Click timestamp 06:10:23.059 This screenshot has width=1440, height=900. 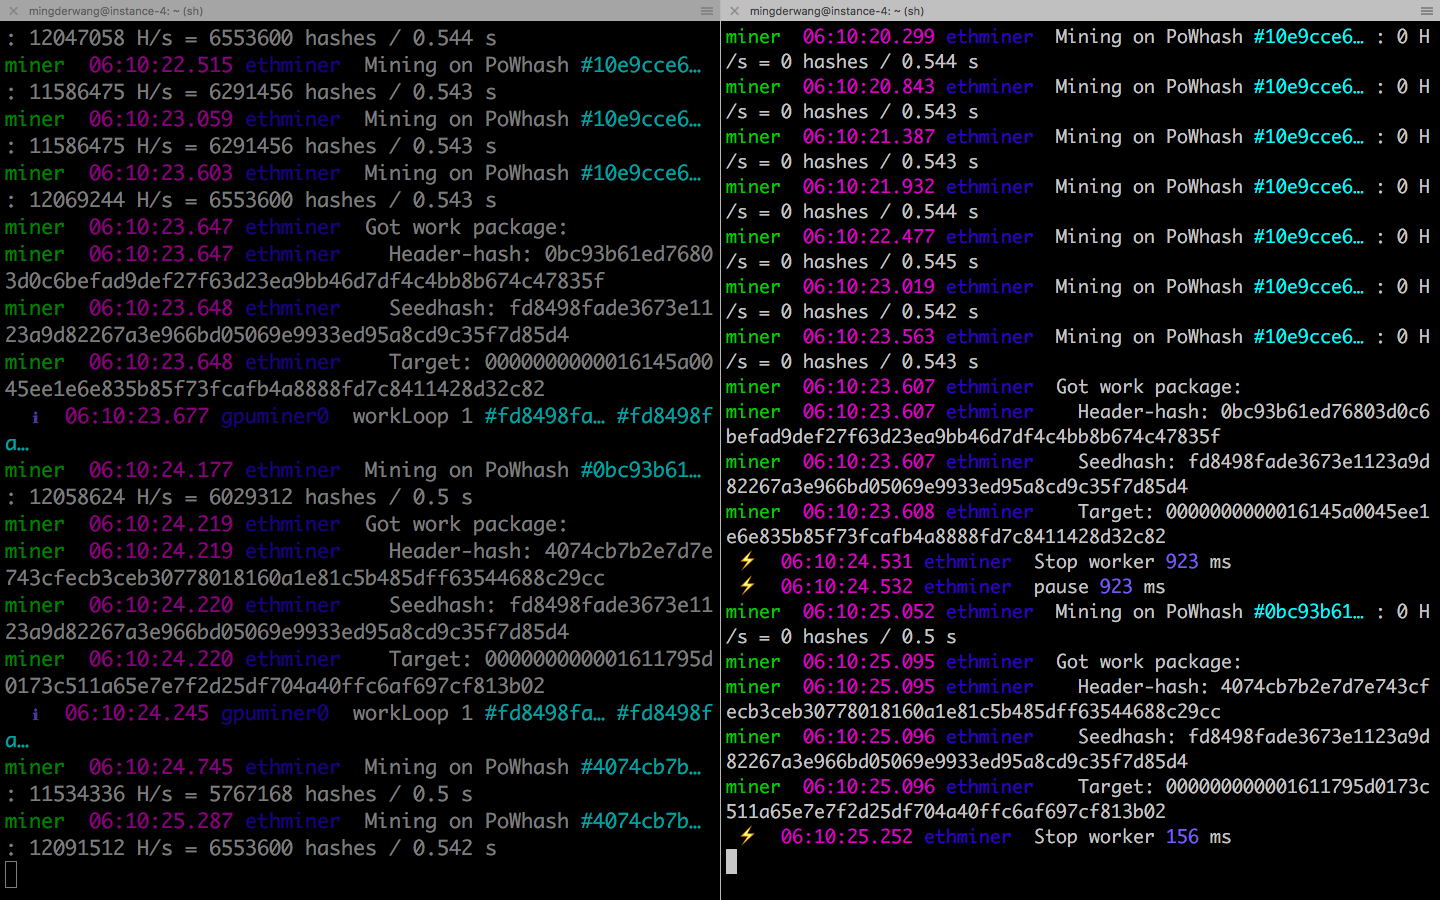161,119
